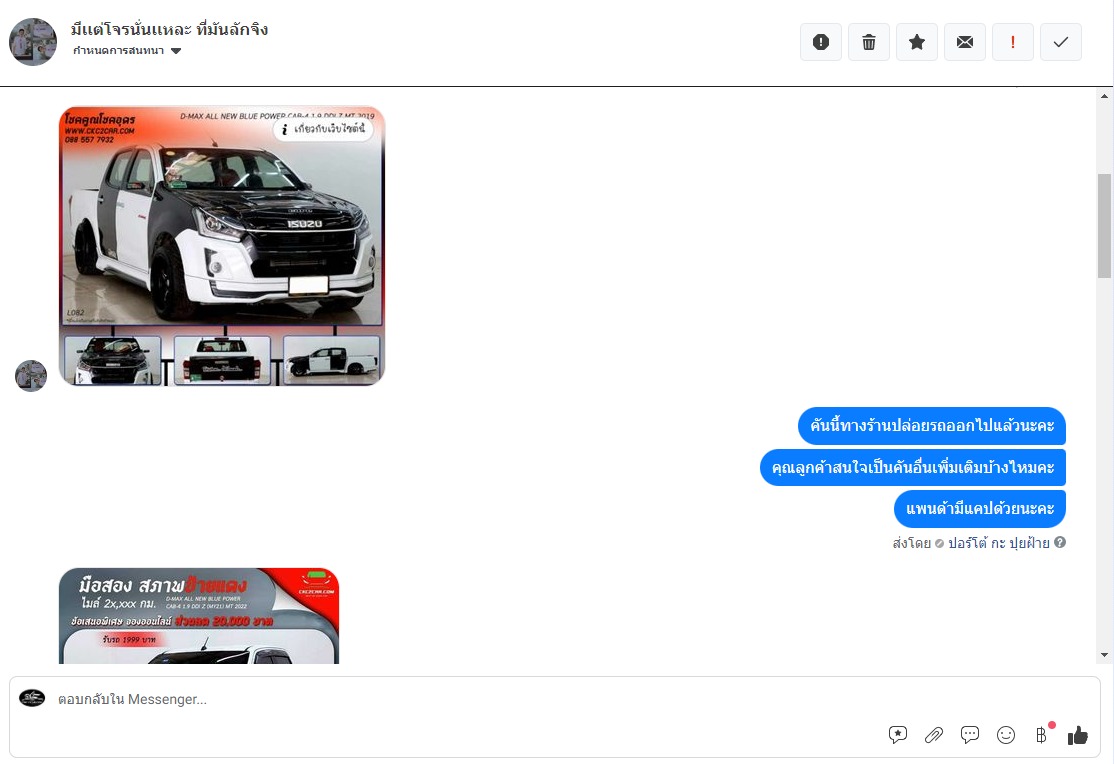Viewport: 1114px width, 764px height.
Task: Open the Isuzu D-Max car image
Action: tap(222, 246)
